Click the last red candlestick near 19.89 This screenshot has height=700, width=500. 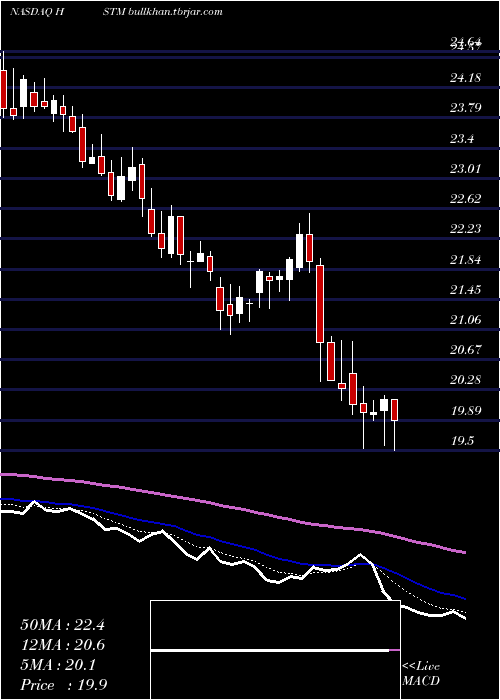point(395,410)
